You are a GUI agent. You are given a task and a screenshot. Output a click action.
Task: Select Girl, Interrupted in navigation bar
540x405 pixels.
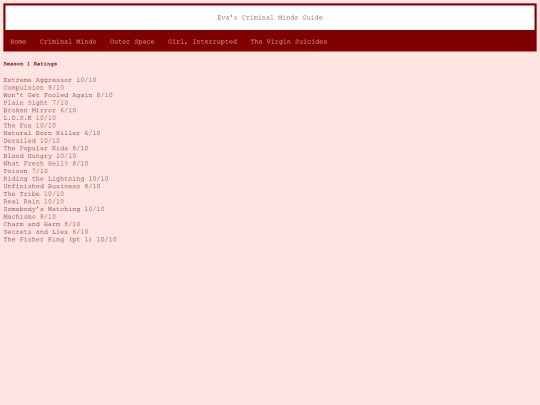(x=202, y=42)
